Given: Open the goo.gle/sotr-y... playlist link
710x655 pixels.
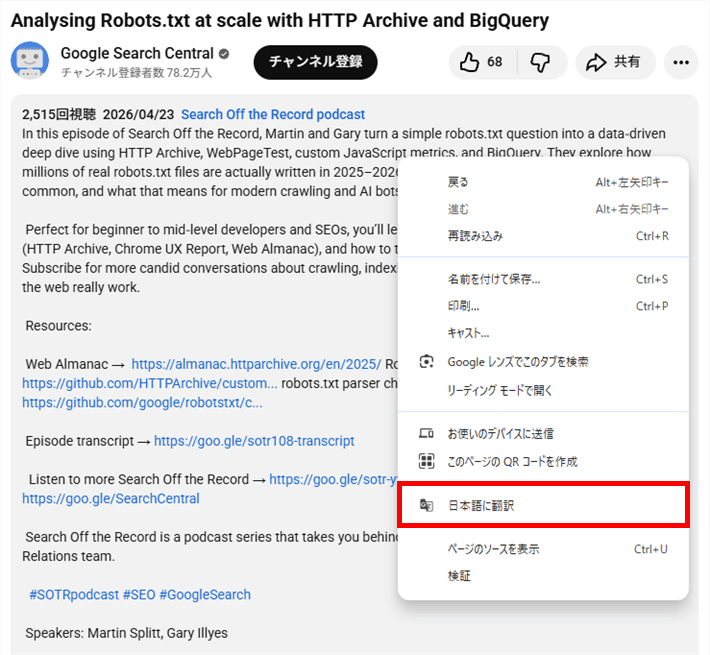Looking at the screenshot, I should (x=333, y=479).
